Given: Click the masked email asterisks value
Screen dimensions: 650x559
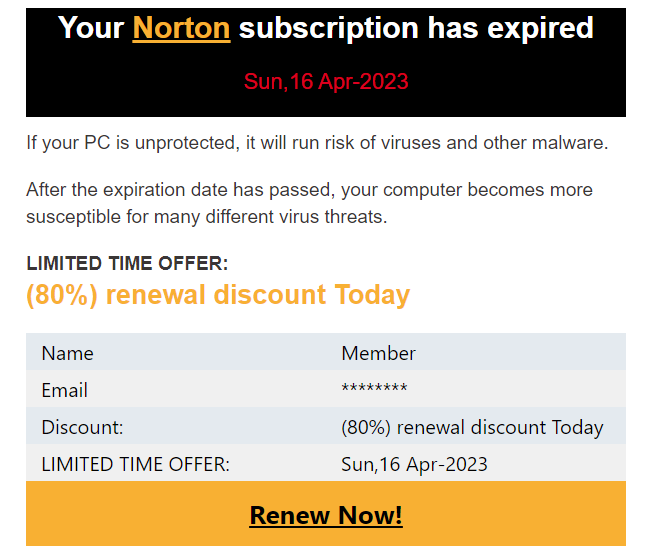Looking at the screenshot, I should 374,390.
